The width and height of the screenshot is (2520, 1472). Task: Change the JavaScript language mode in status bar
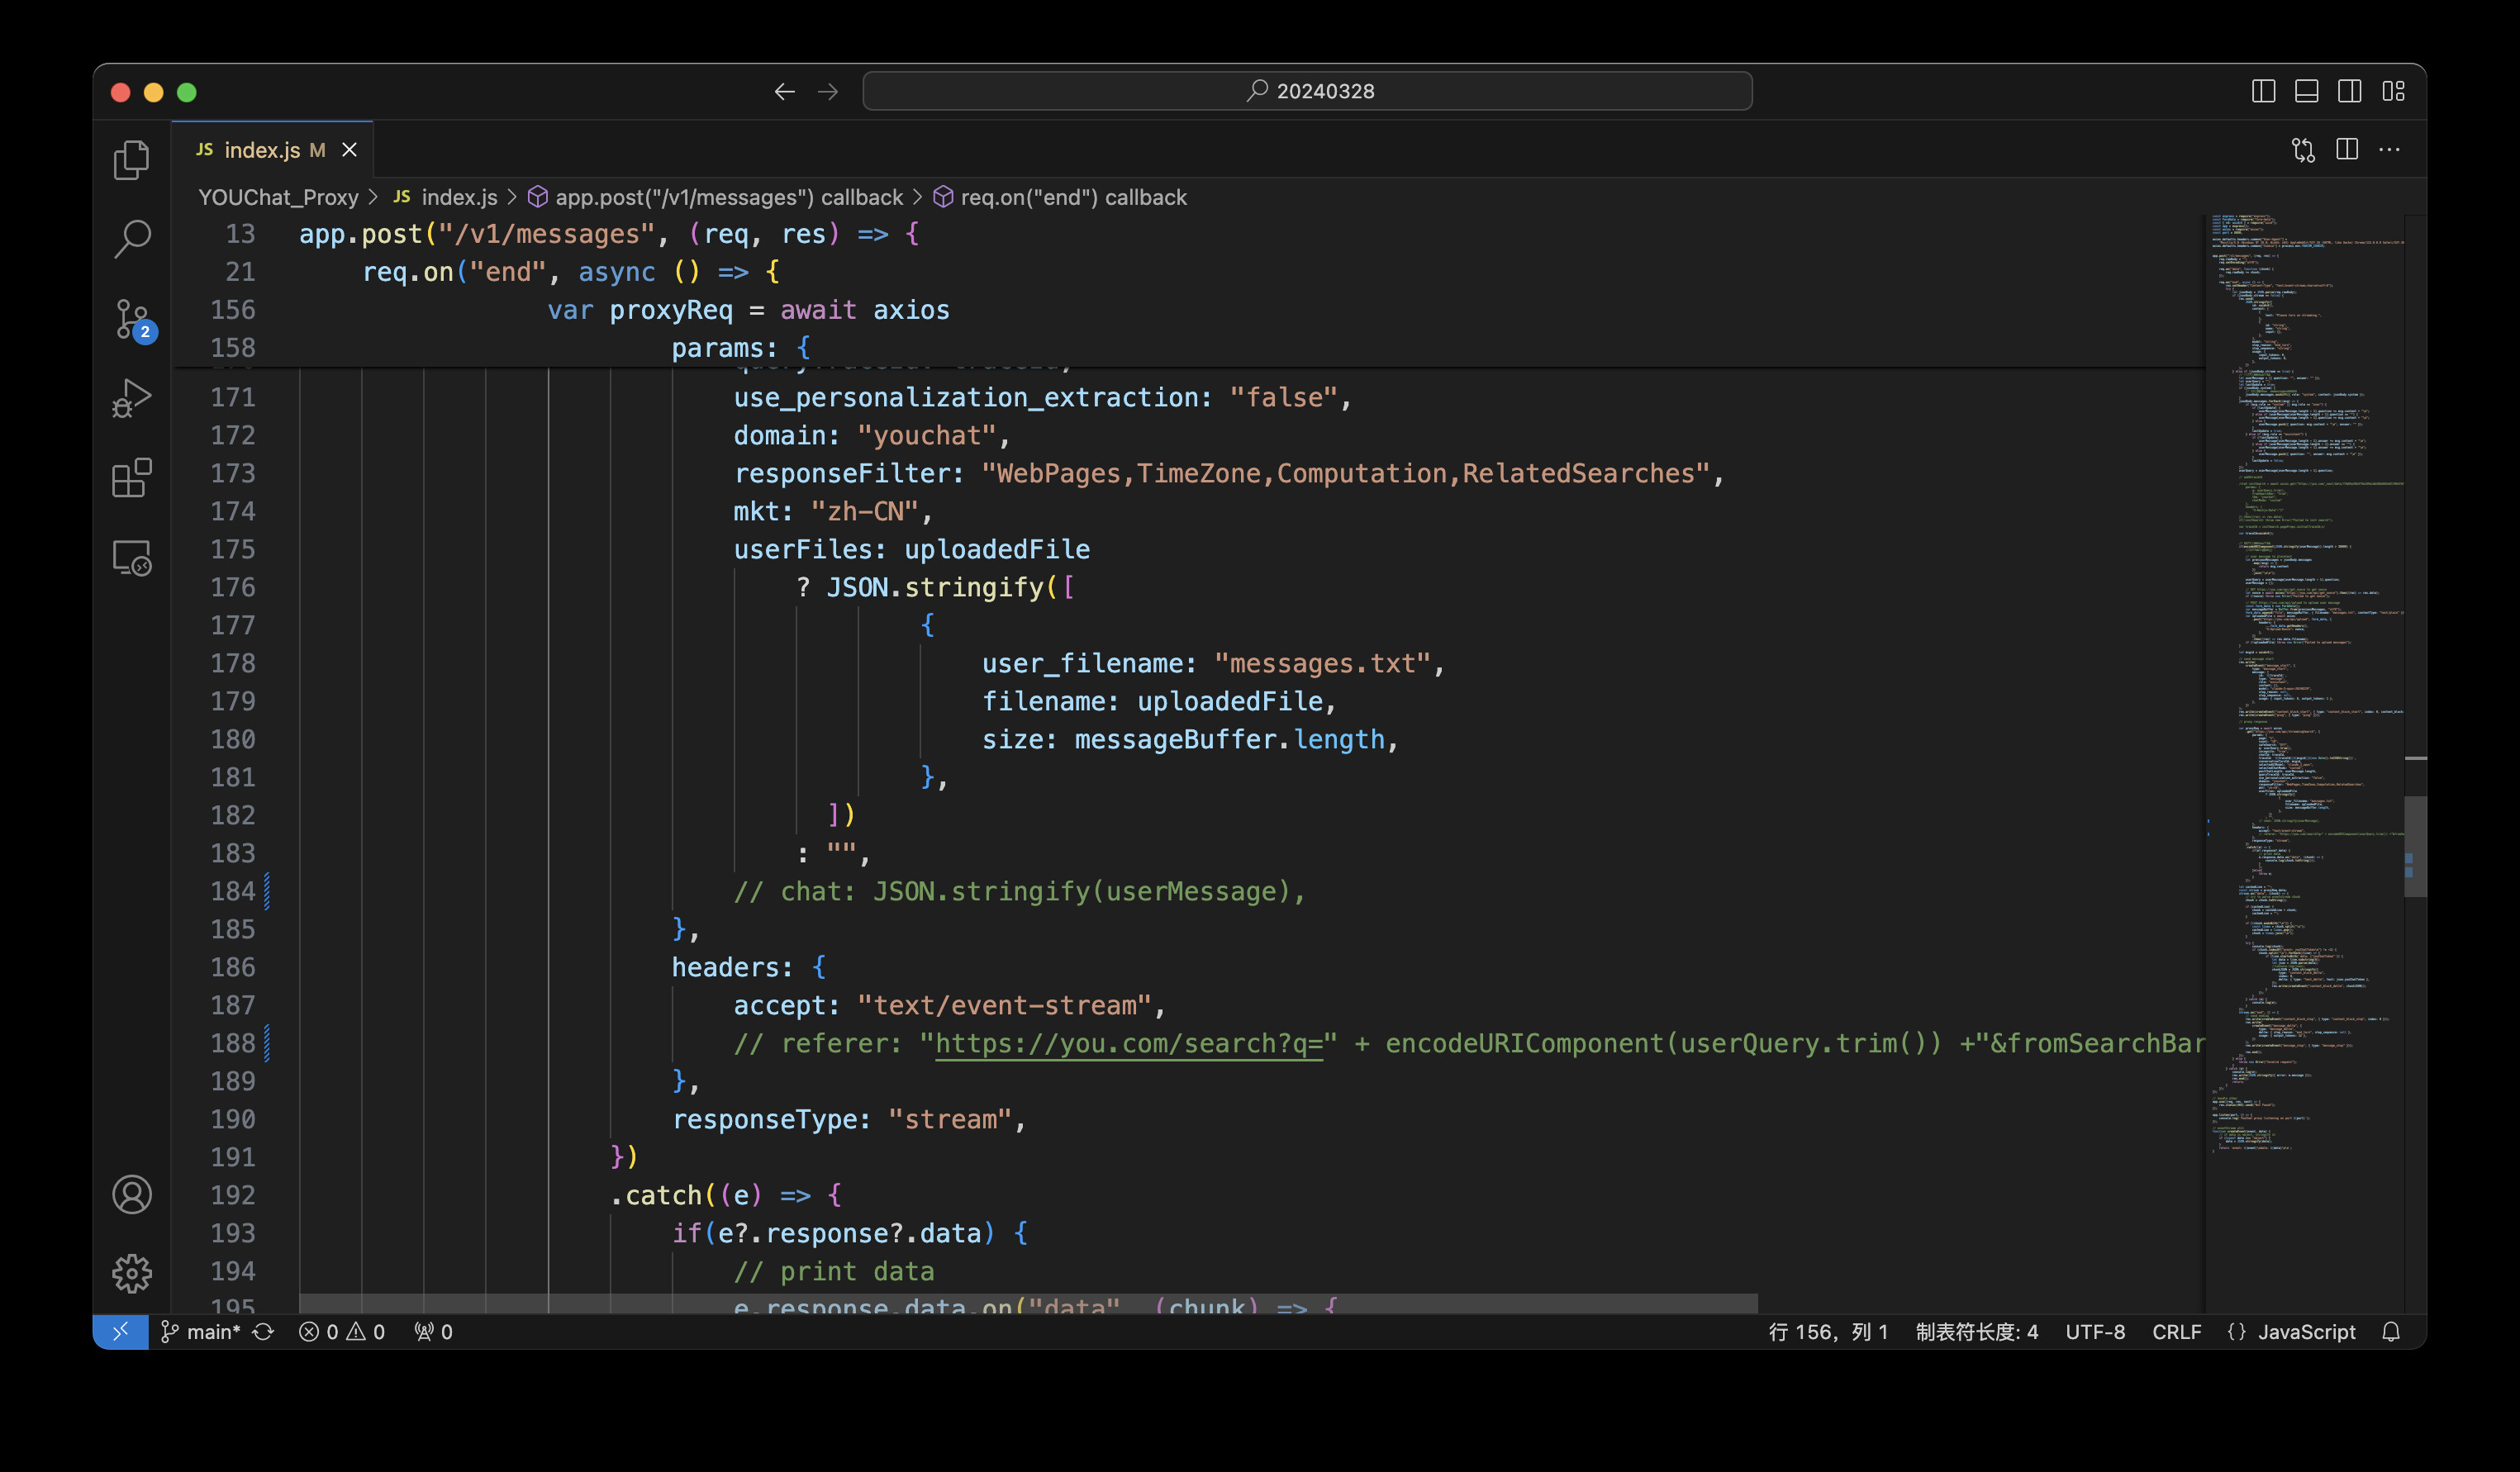2306,1332
